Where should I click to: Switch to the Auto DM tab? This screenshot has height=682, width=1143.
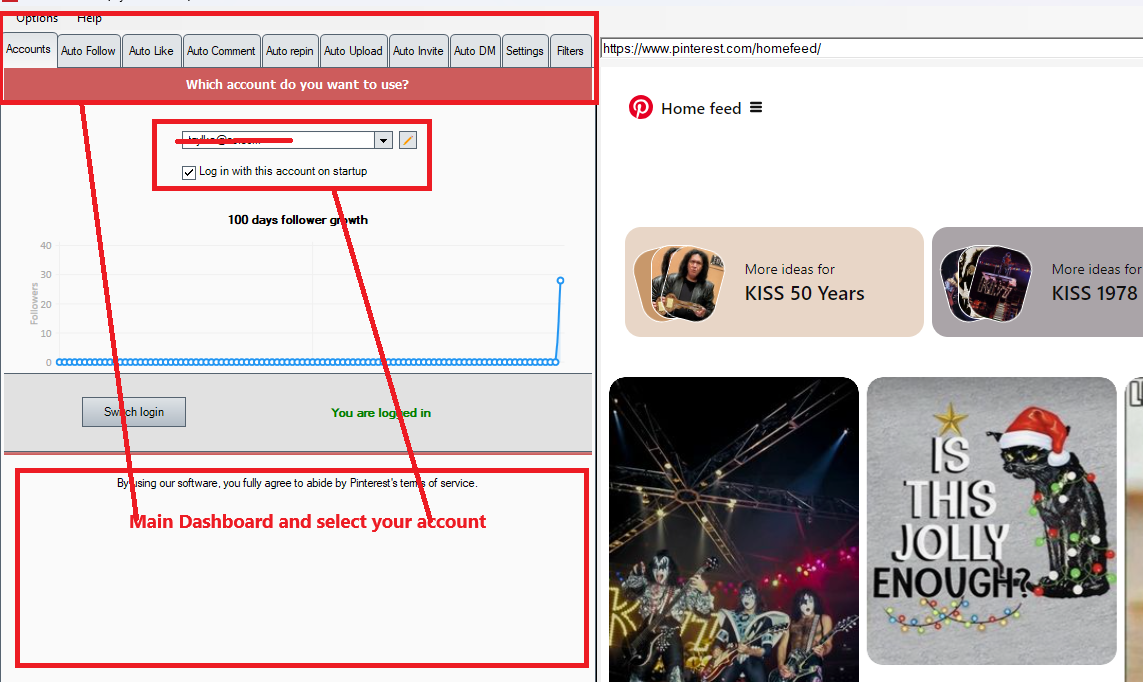(x=474, y=51)
